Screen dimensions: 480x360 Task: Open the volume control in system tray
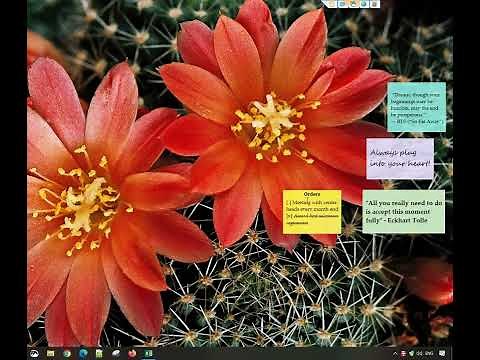click(x=420, y=353)
